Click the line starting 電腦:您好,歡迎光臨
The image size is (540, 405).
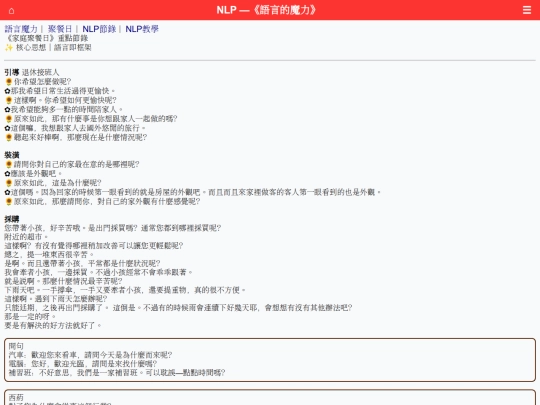[x=83, y=364]
